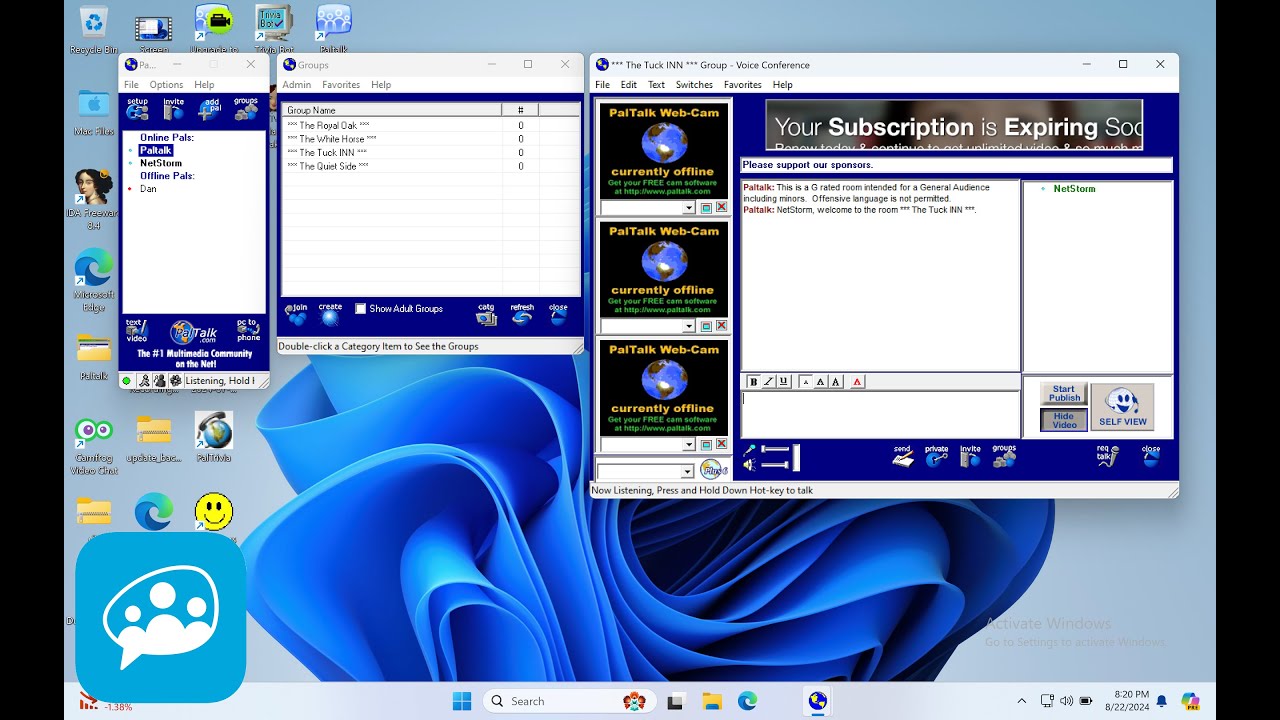Viewport: 1280px width, 720px height.
Task: Toggle italic text formatting
Action: pyautogui.click(x=768, y=382)
